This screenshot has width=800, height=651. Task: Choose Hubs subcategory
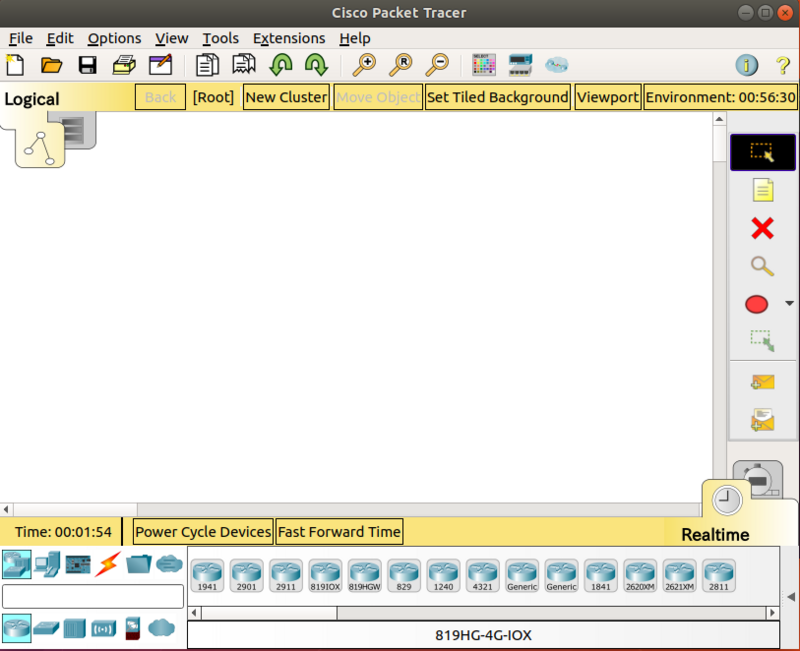tap(74, 628)
